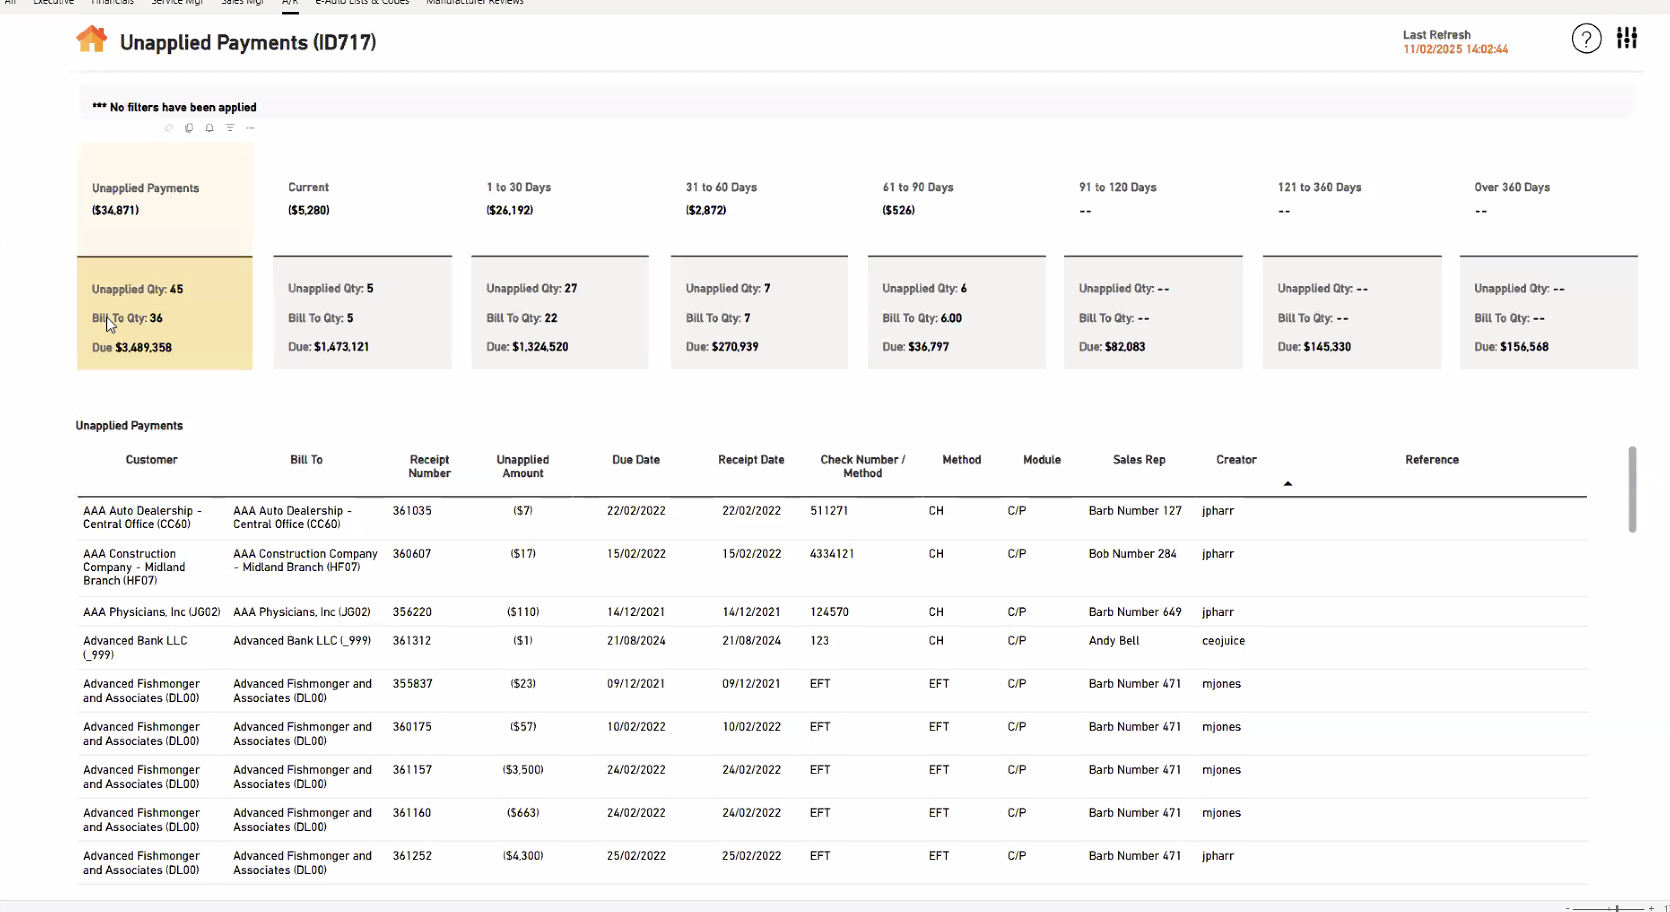Click unapplied amount ($663)
1670x912 pixels.
tap(523, 813)
